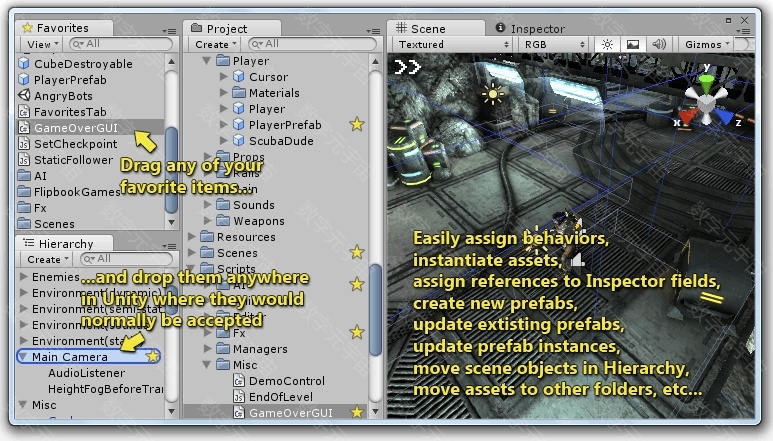Collapse the Misc folder in Project
This screenshot has height=441, width=773.
[207, 365]
